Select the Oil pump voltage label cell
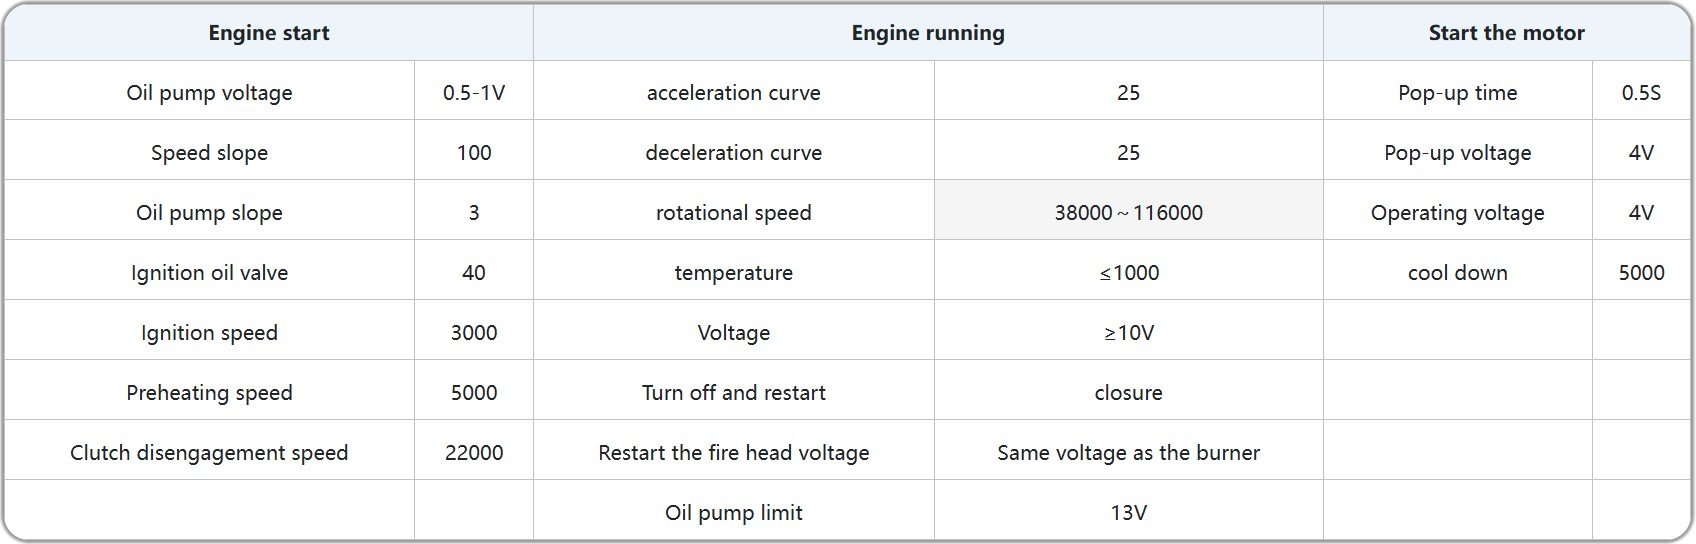This screenshot has width=1696, height=544. point(209,93)
